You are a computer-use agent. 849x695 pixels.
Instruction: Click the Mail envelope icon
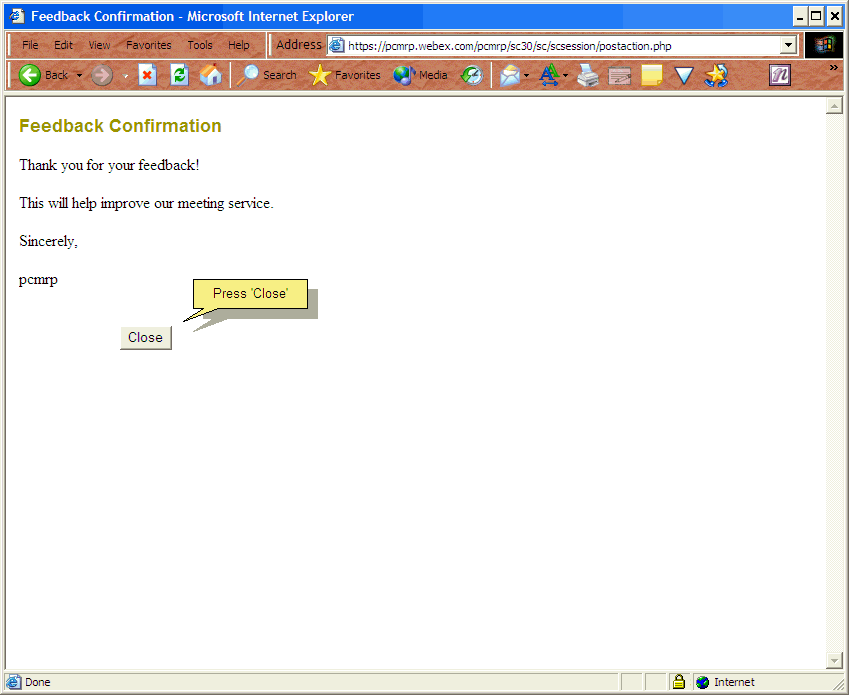510,75
